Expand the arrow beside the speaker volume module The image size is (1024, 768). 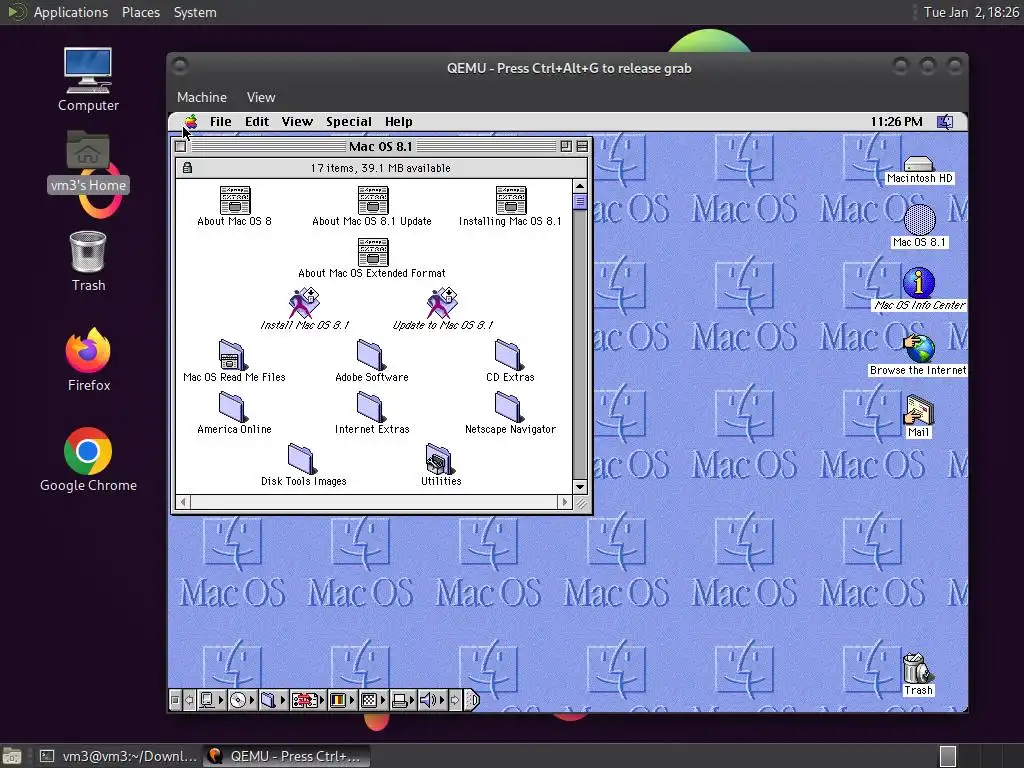click(x=443, y=701)
